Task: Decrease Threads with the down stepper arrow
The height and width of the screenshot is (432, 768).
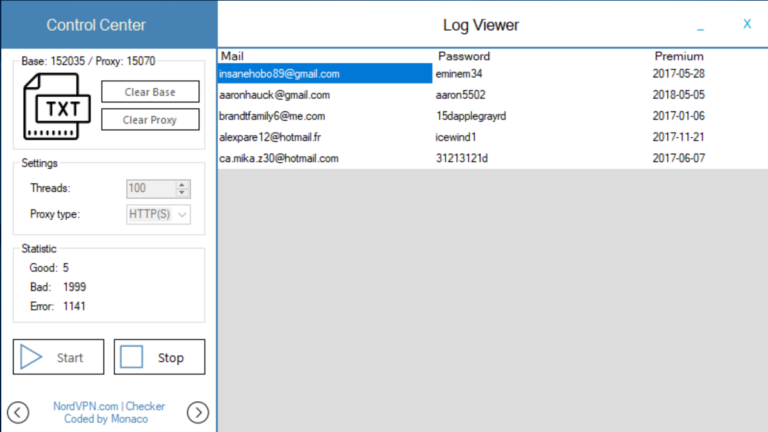Action: tap(182, 192)
